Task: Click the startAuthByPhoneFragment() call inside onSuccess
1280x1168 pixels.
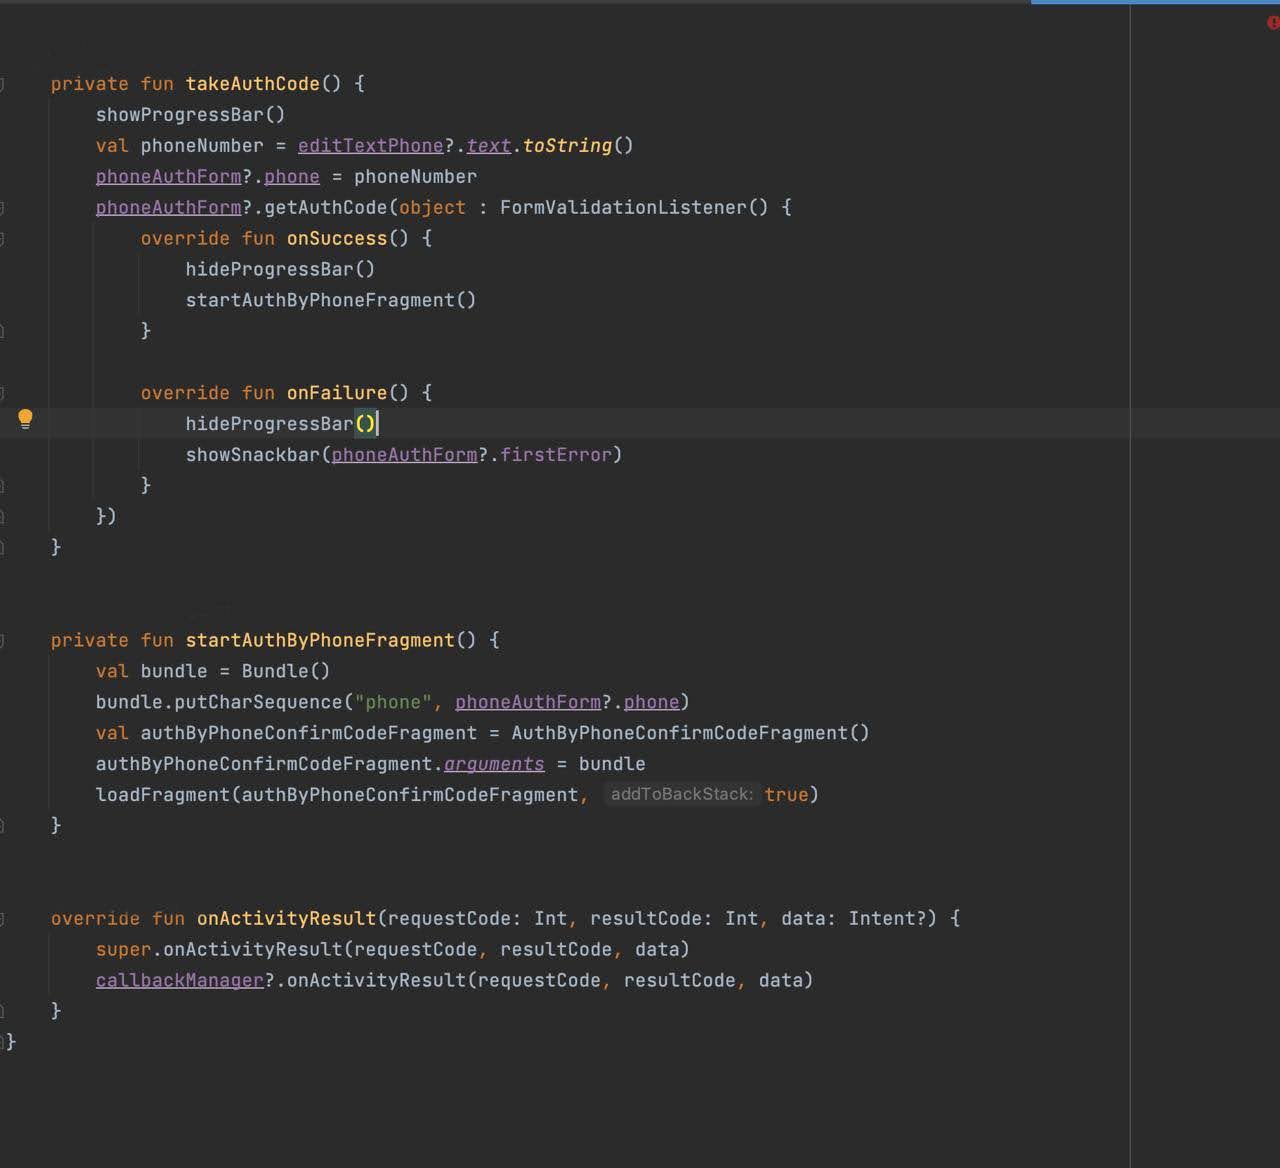Action: click(x=331, y=300)
